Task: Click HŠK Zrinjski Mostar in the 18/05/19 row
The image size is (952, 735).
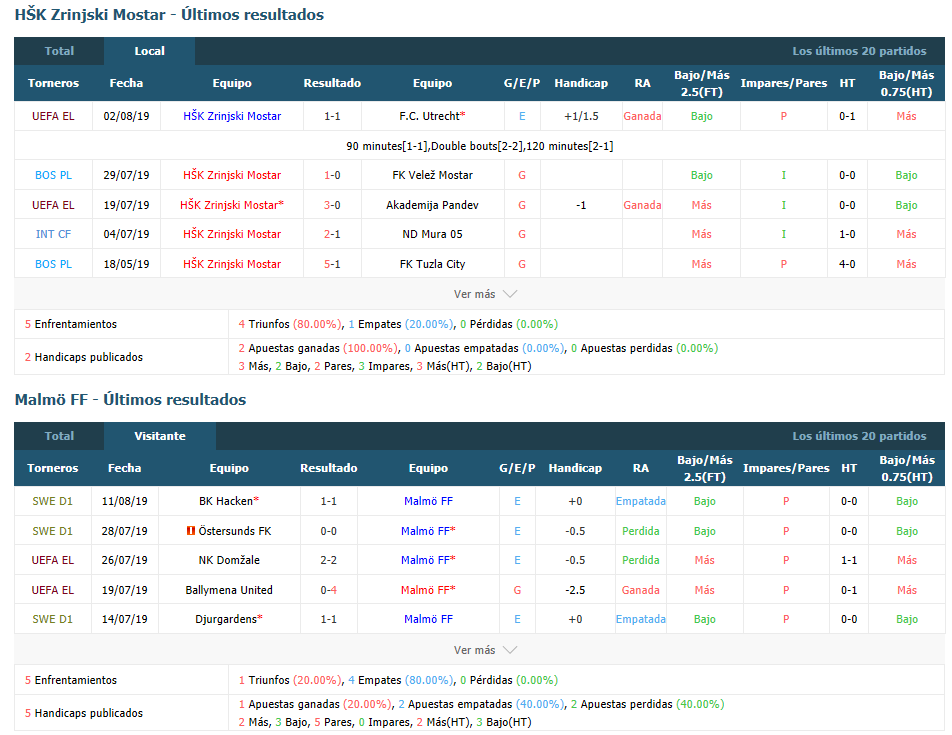Action: [232, 264]
